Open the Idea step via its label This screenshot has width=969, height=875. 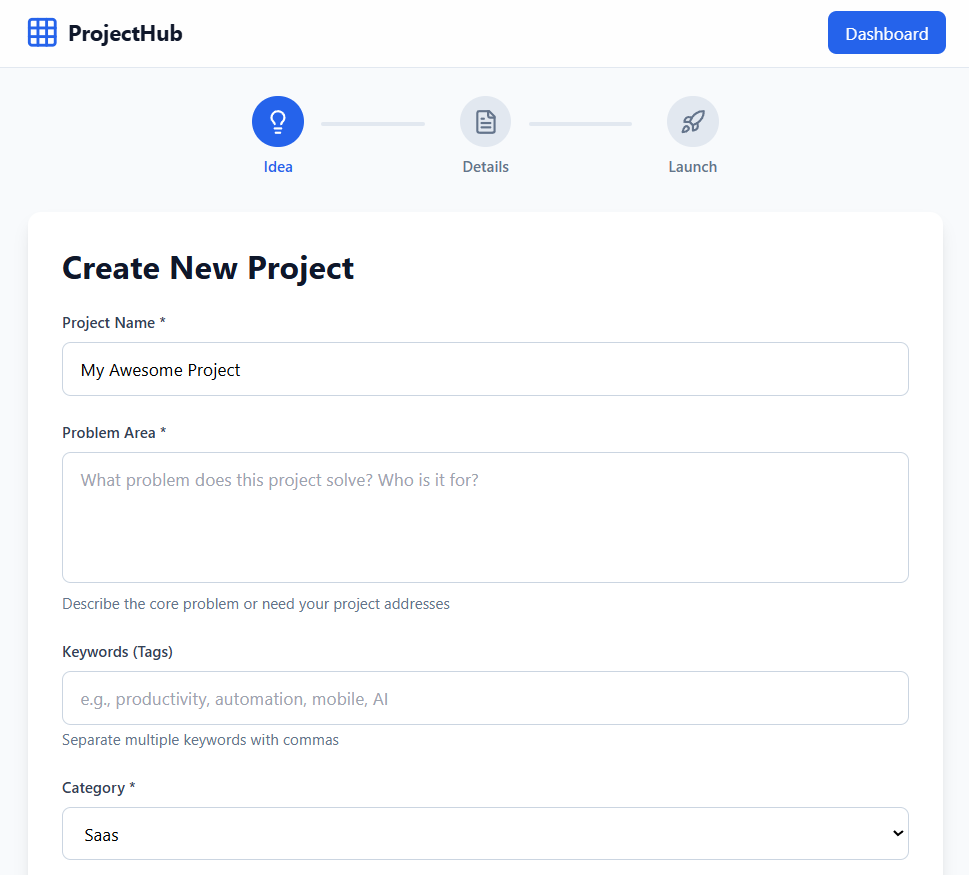tap(277, 166)
